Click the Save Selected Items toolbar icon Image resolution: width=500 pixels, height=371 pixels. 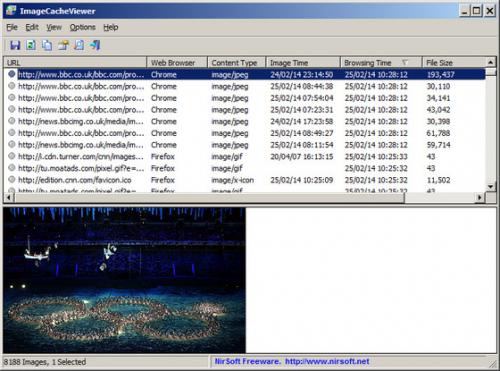15,45
